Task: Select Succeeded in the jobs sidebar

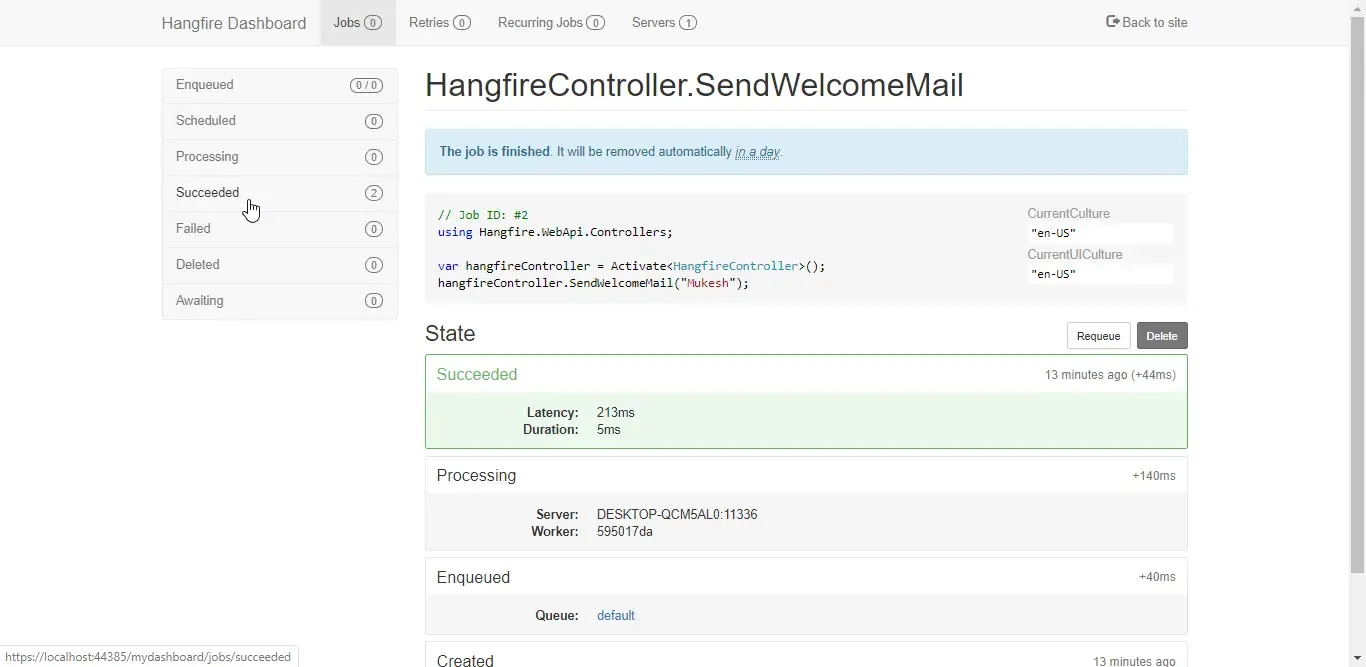Action: pos(207,193)
